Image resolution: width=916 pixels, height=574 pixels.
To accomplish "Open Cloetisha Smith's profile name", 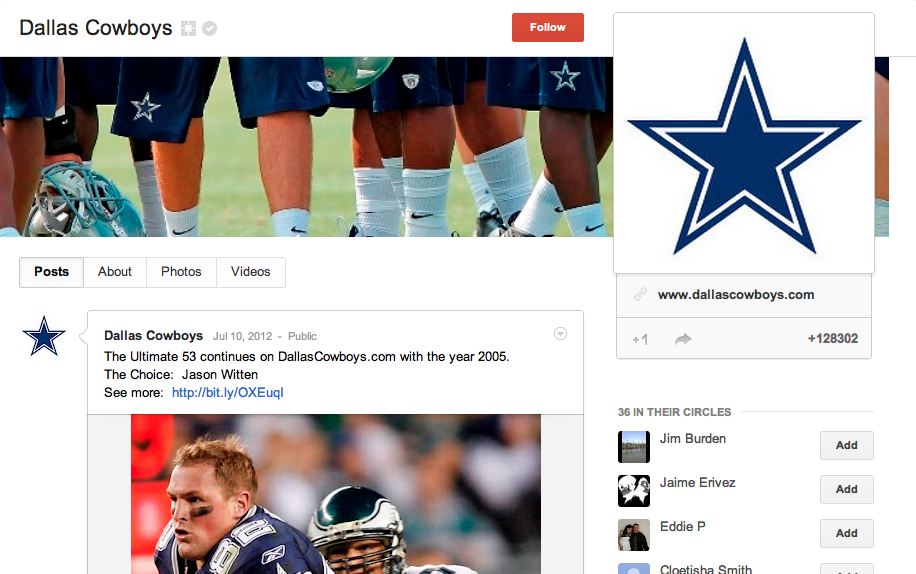I will (706, 569).
